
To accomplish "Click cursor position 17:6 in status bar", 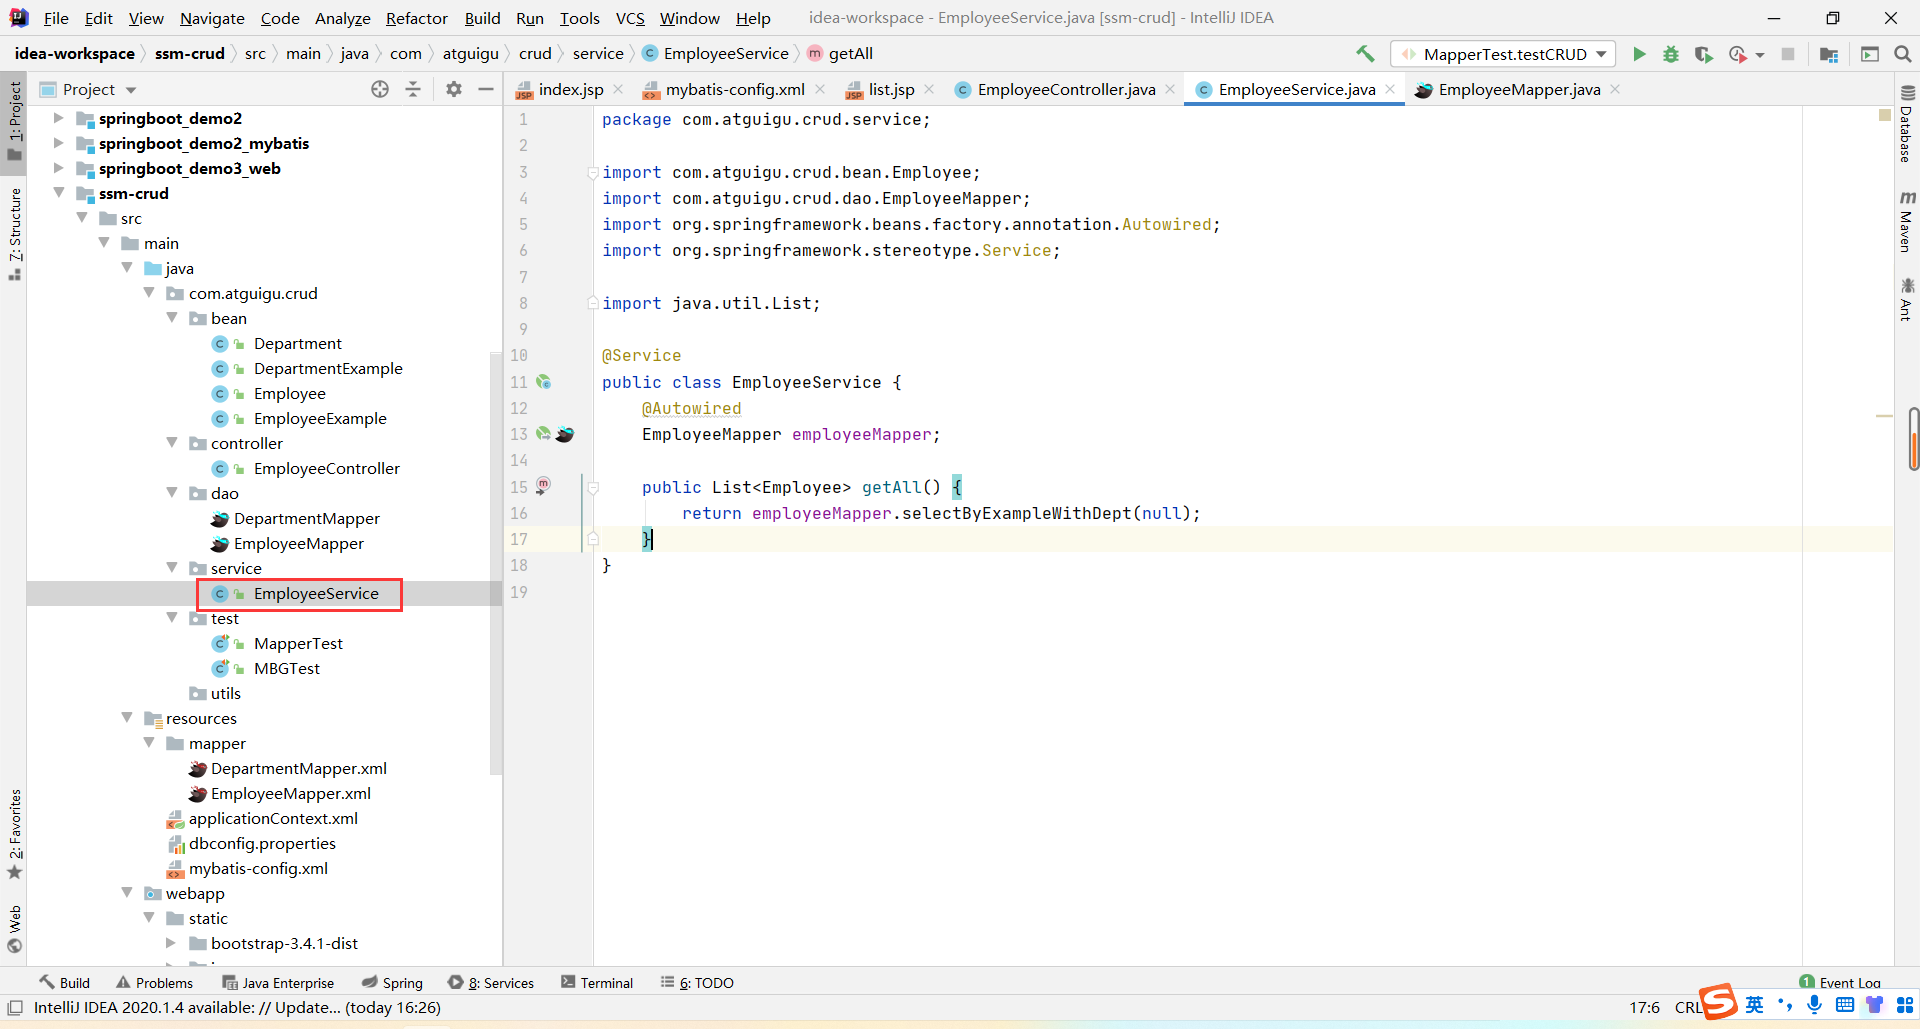I will click(x=1644, y=1008).
